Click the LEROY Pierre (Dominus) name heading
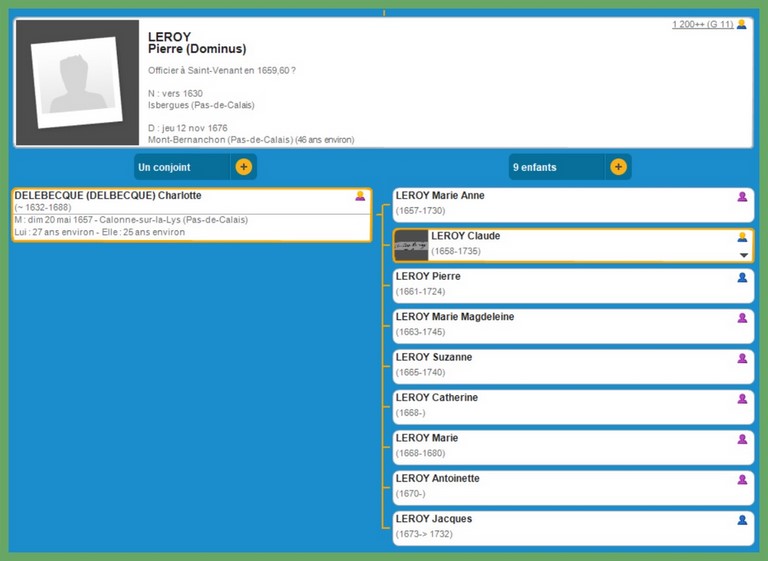Image resolution: width=768 pixels, height=561 pixels. (196, 43)
